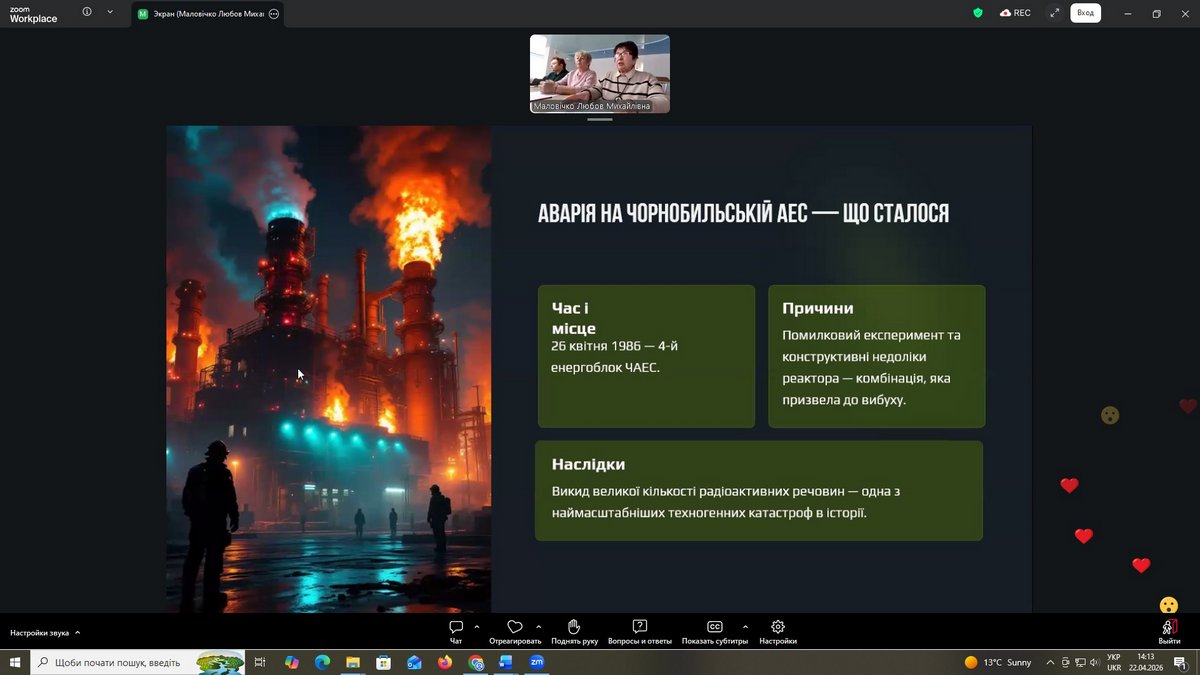
Task: Click the REC recording indicator
Action: [x=1015, y=13]
